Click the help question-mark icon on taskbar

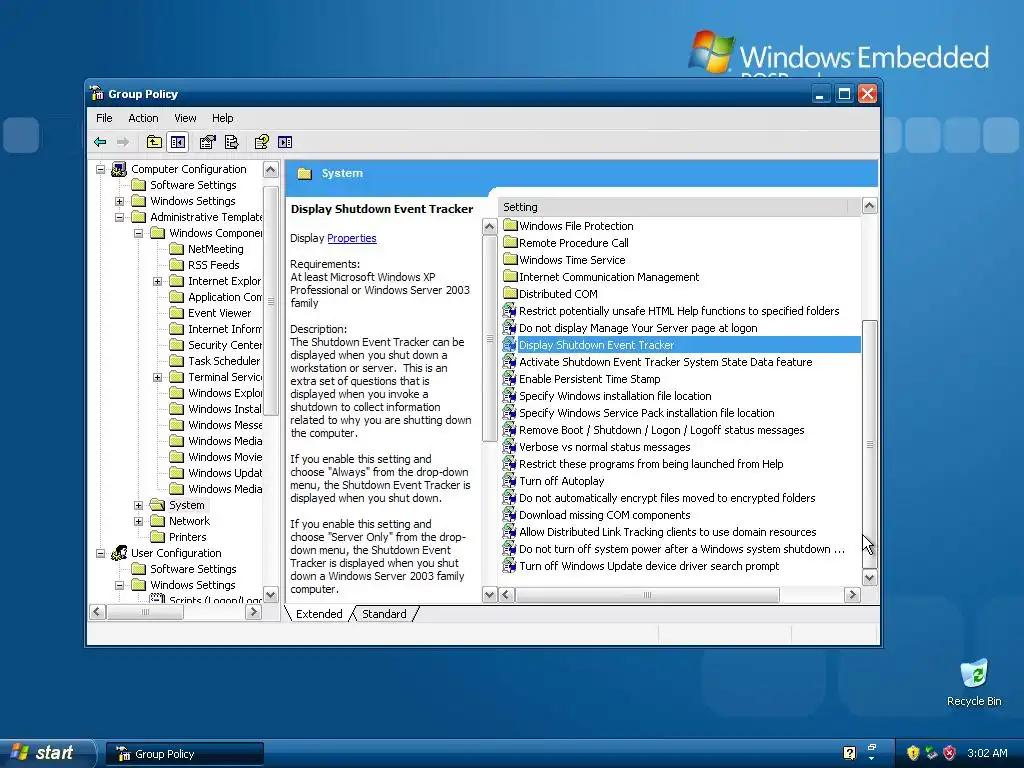coord(849,753)
